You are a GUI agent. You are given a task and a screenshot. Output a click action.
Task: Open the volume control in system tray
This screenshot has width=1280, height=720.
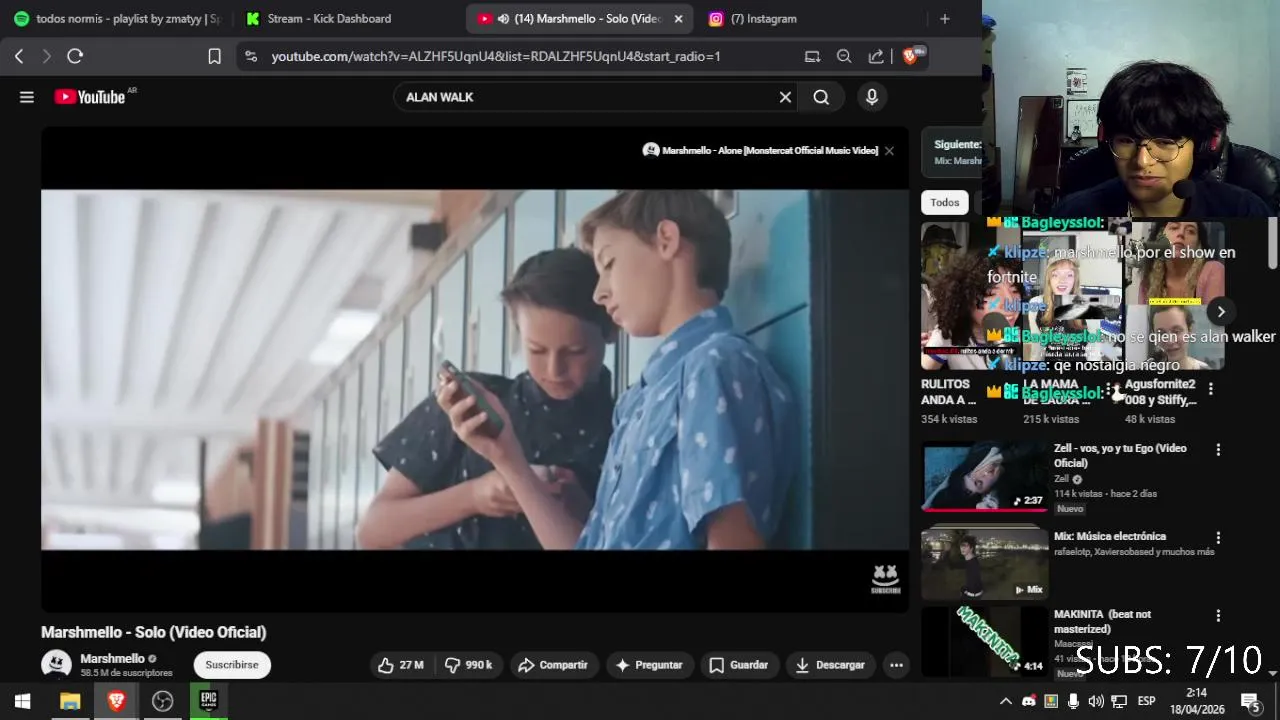pos(1096,701)
